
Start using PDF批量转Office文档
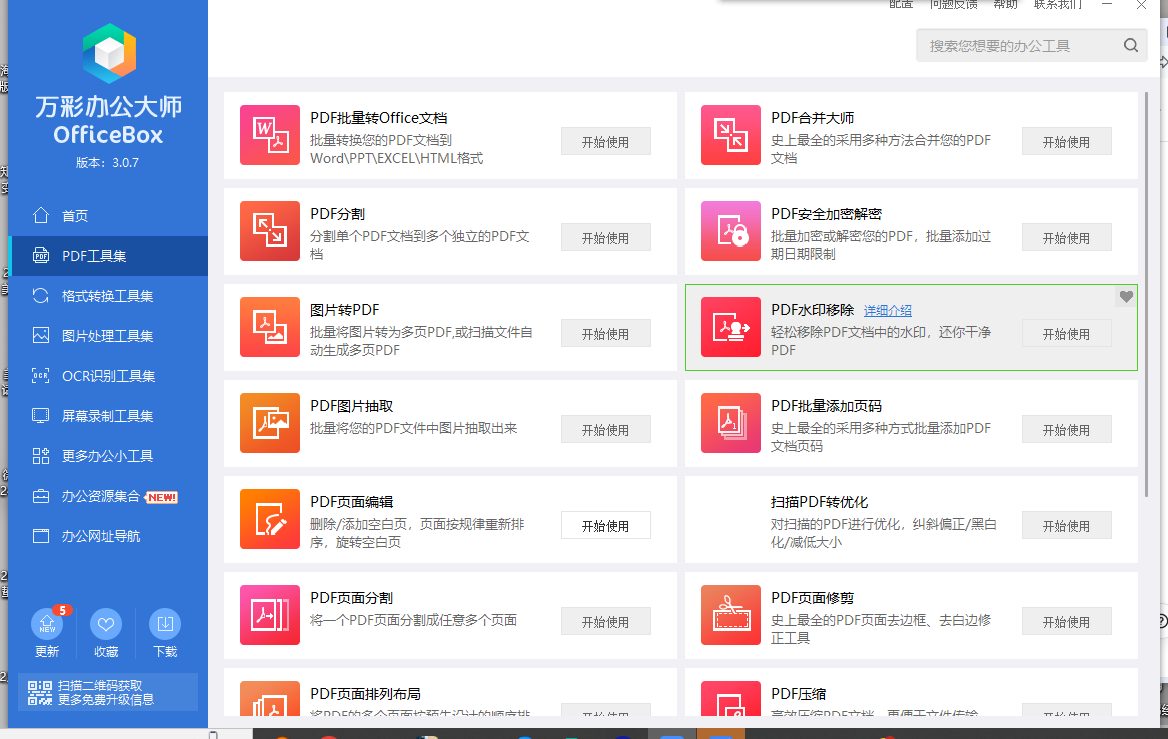606,142
